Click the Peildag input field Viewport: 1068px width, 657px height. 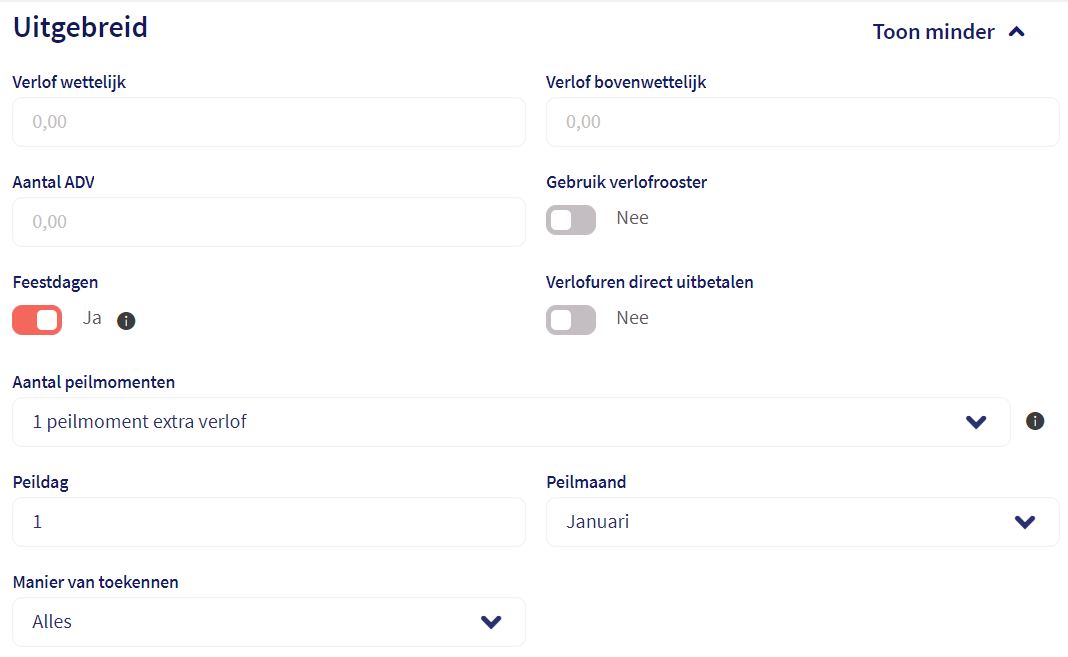tap(268, 522)
